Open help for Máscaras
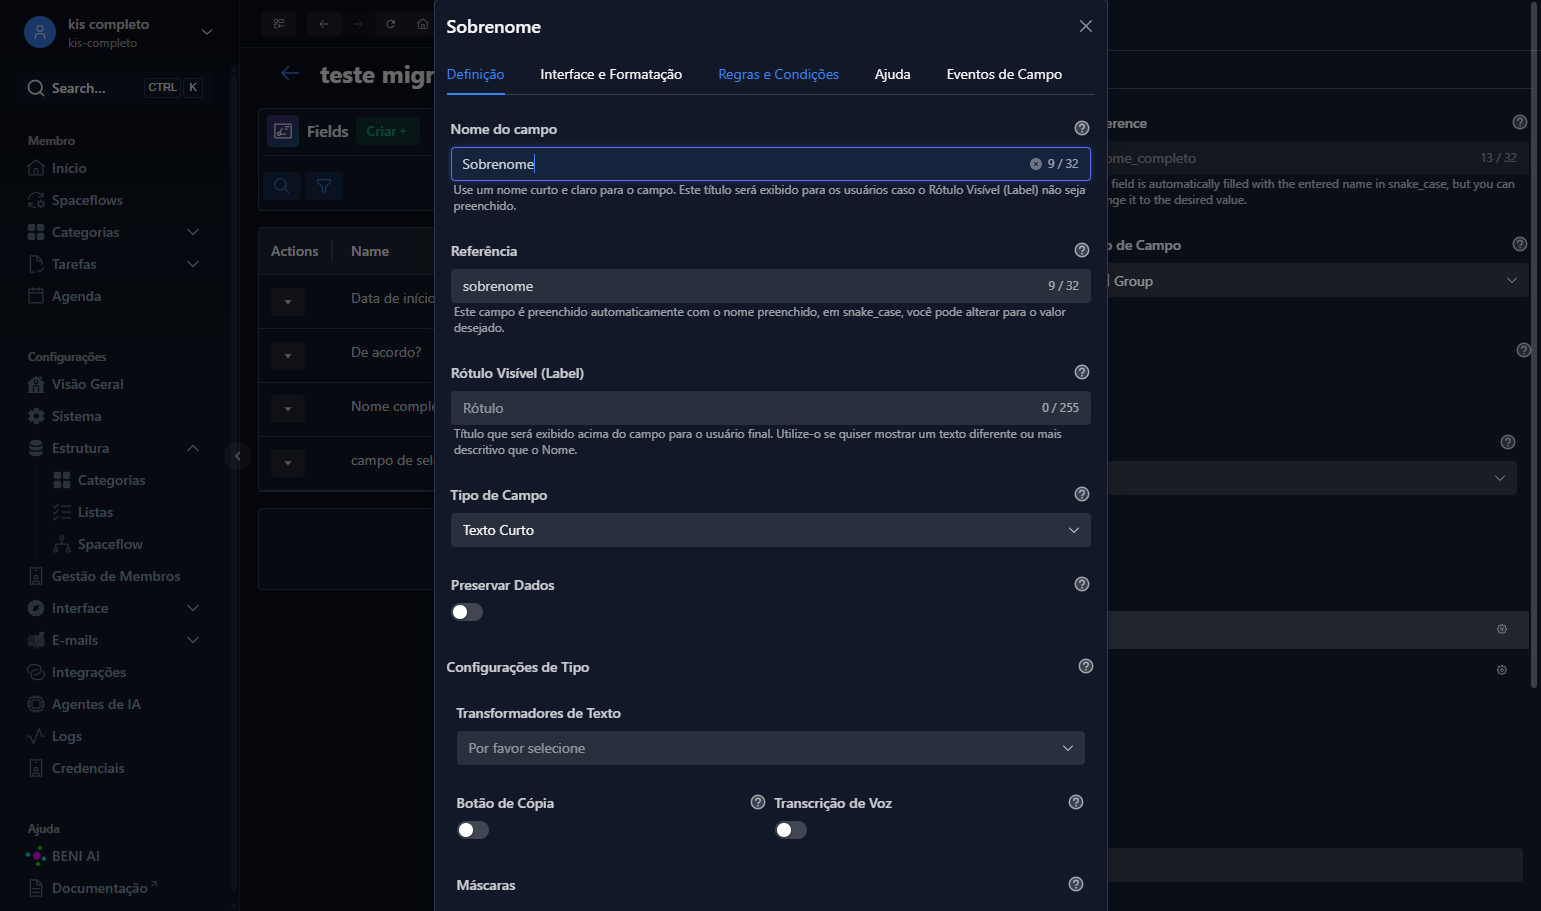1541x911 pixels. [1076, 884]
